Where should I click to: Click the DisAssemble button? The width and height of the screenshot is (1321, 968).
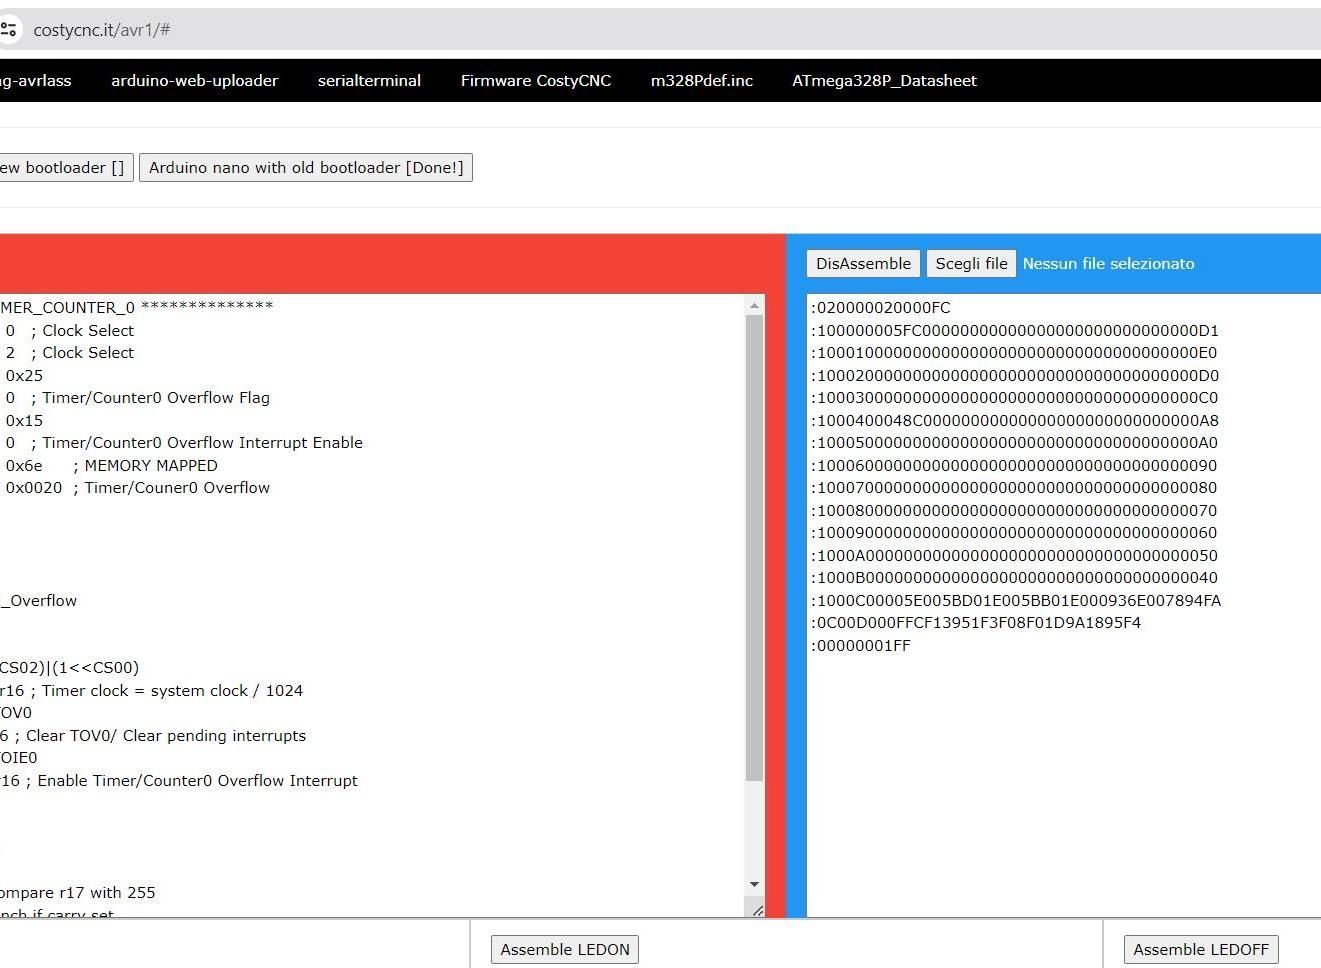click(x=864, y=264)
